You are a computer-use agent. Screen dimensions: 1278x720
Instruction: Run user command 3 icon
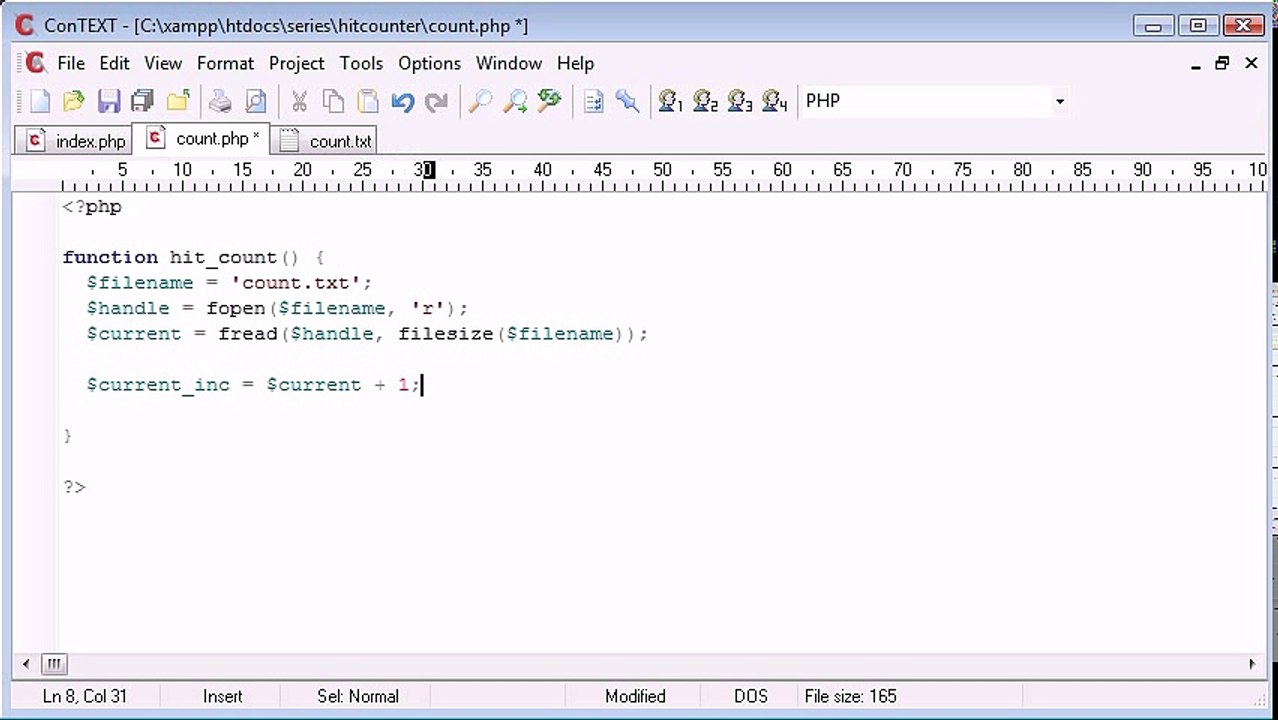pyautogui.click(x=740, y=101)
